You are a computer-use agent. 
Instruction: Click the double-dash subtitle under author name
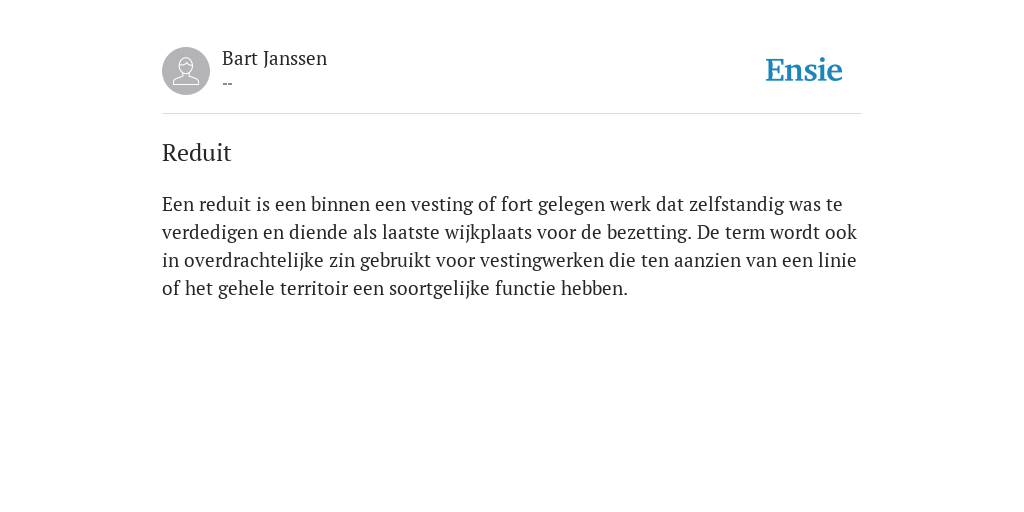pos(227,84)
